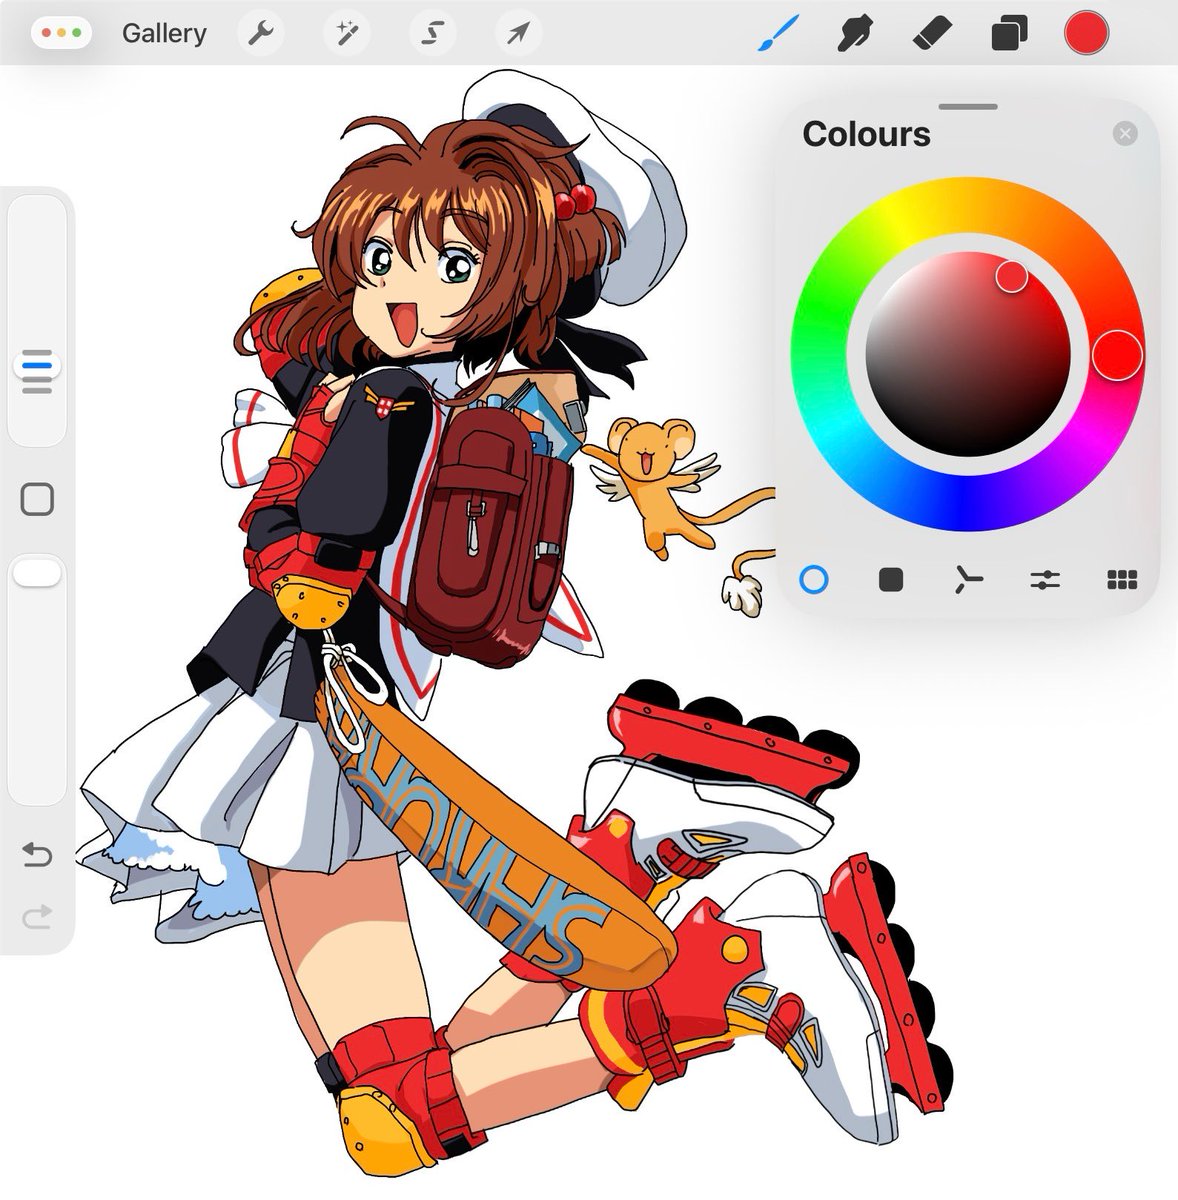Screen dimensions: 1178x1200
Task: Switch to Classic square colour tab
Action: pos(890,579)
